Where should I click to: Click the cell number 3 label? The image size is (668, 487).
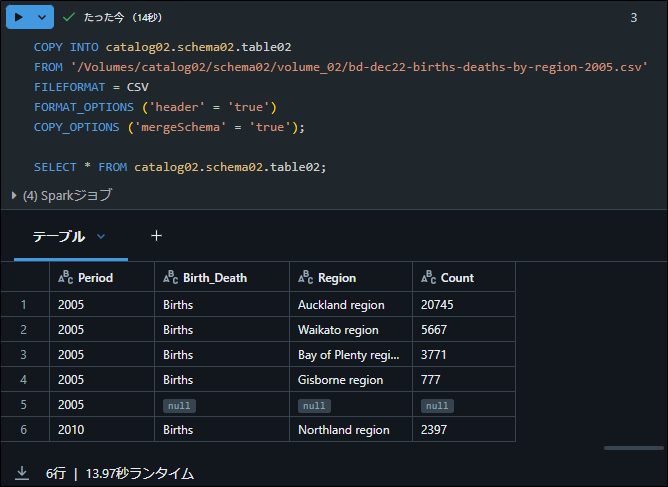click(633, 17)
